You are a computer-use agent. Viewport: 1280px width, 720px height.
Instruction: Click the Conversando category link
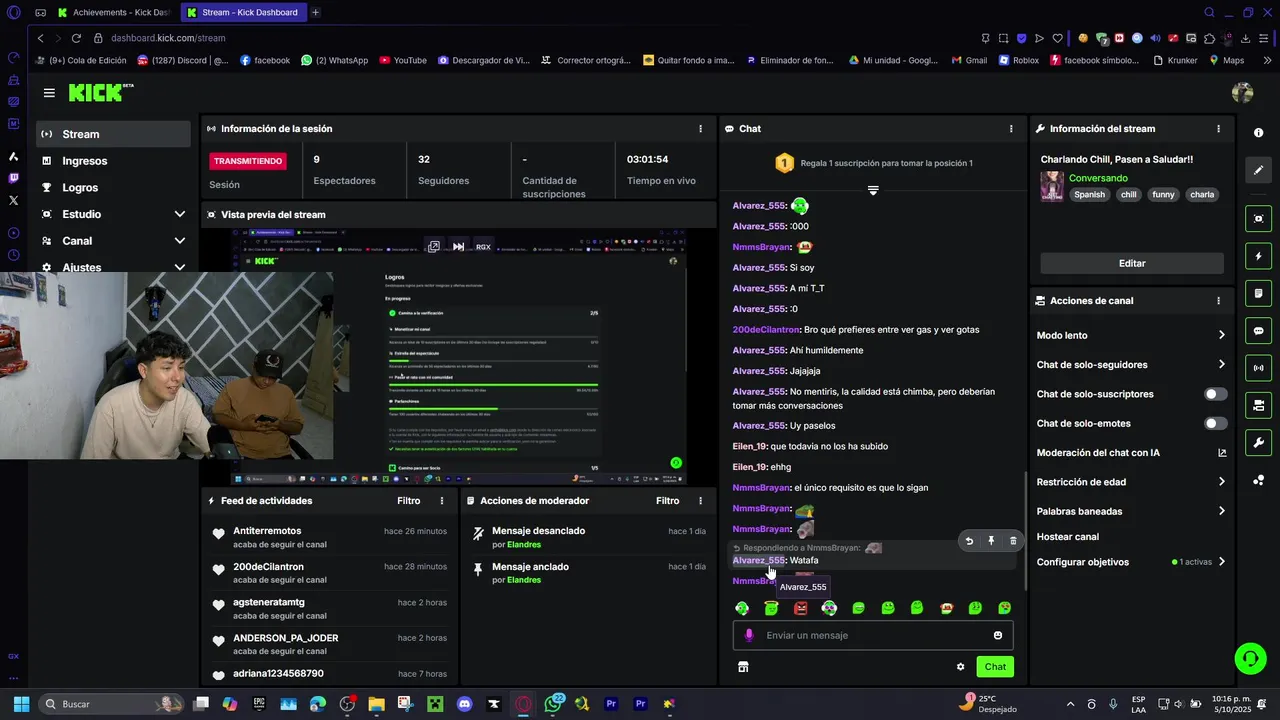pyautogui.click(x=1098, y=178)
